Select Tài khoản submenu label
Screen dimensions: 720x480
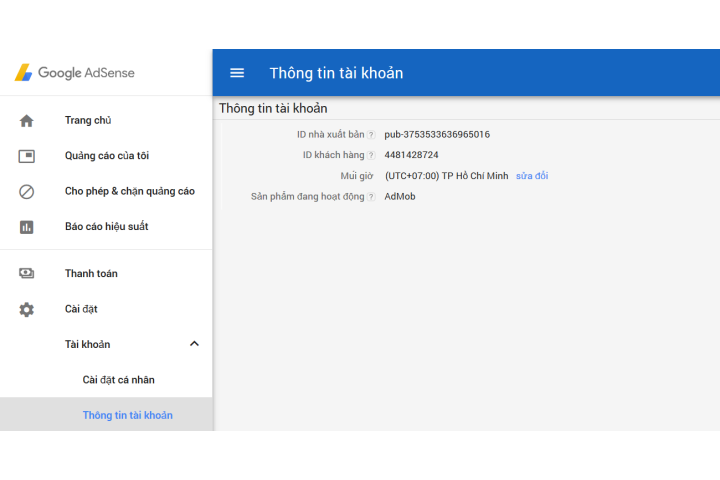click(87, 344)
